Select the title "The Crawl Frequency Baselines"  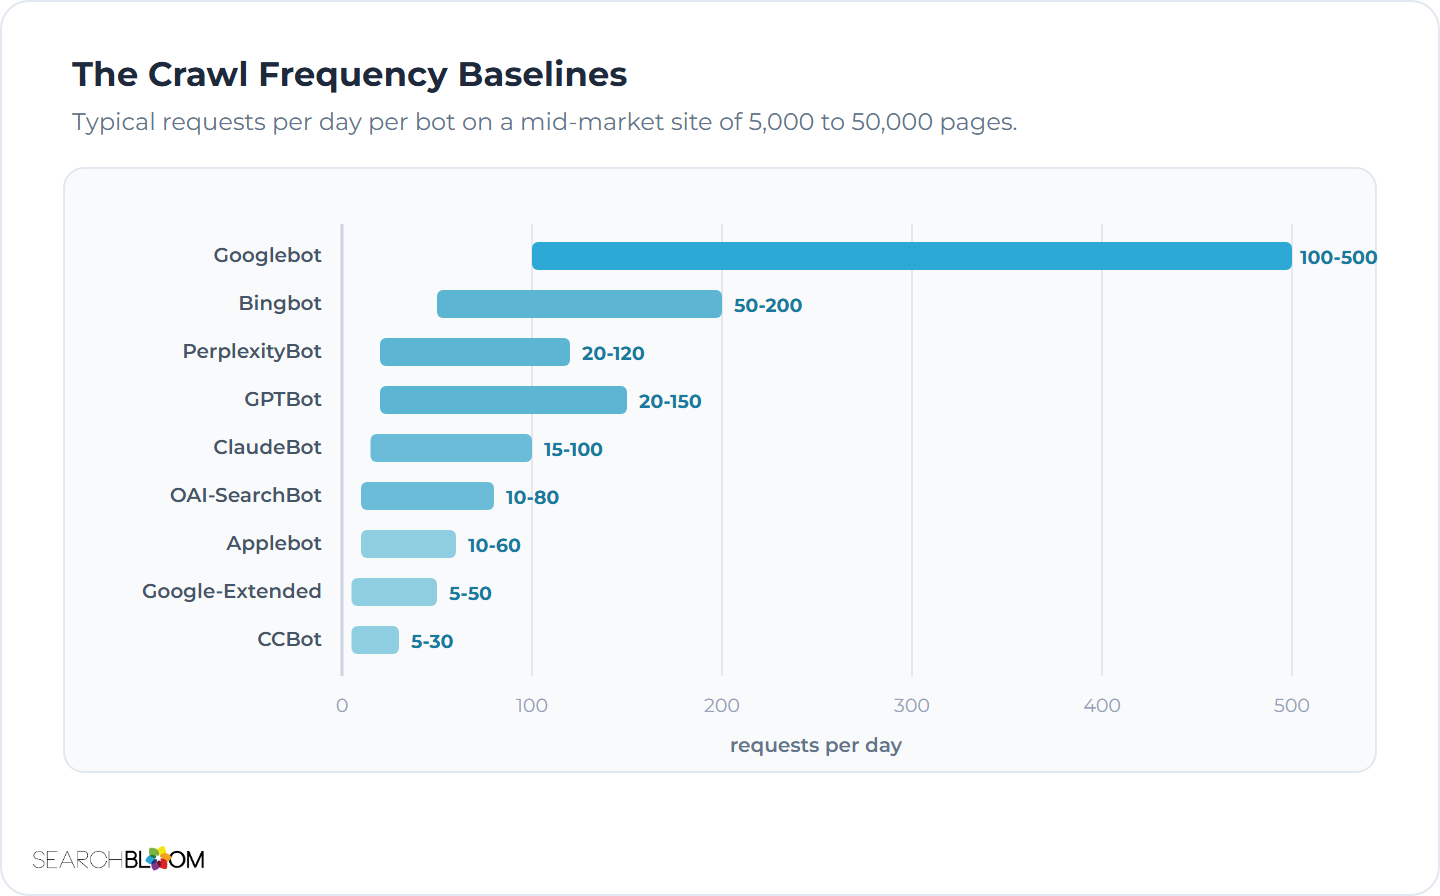(x=350, y=75)
